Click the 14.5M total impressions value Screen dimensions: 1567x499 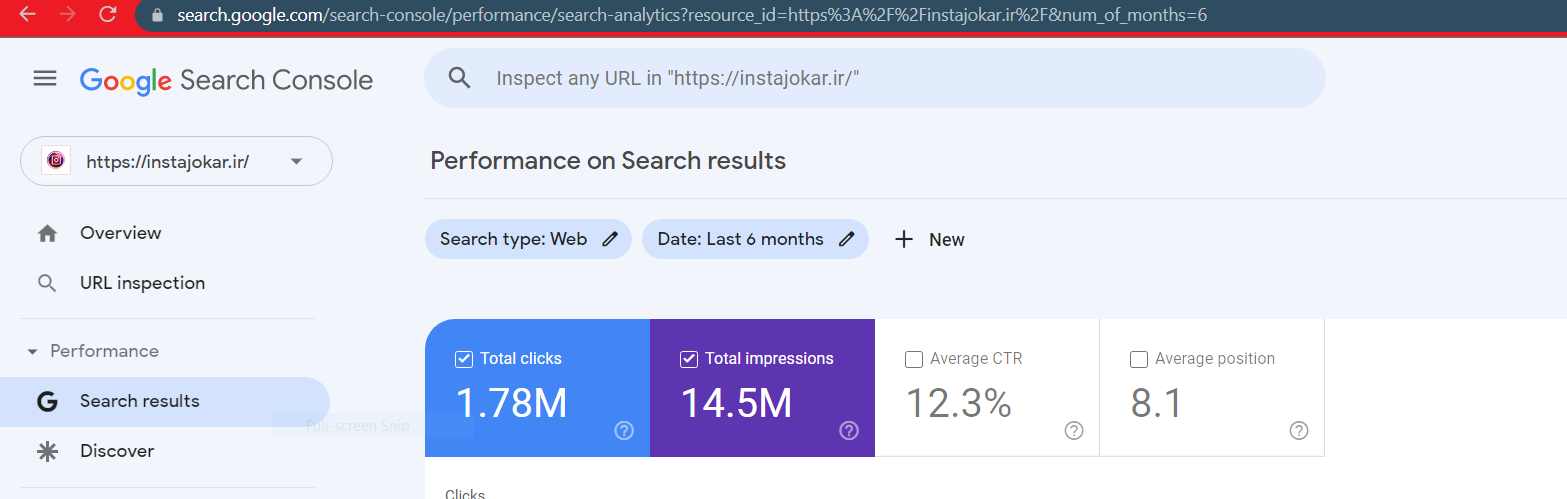[737, 404]
